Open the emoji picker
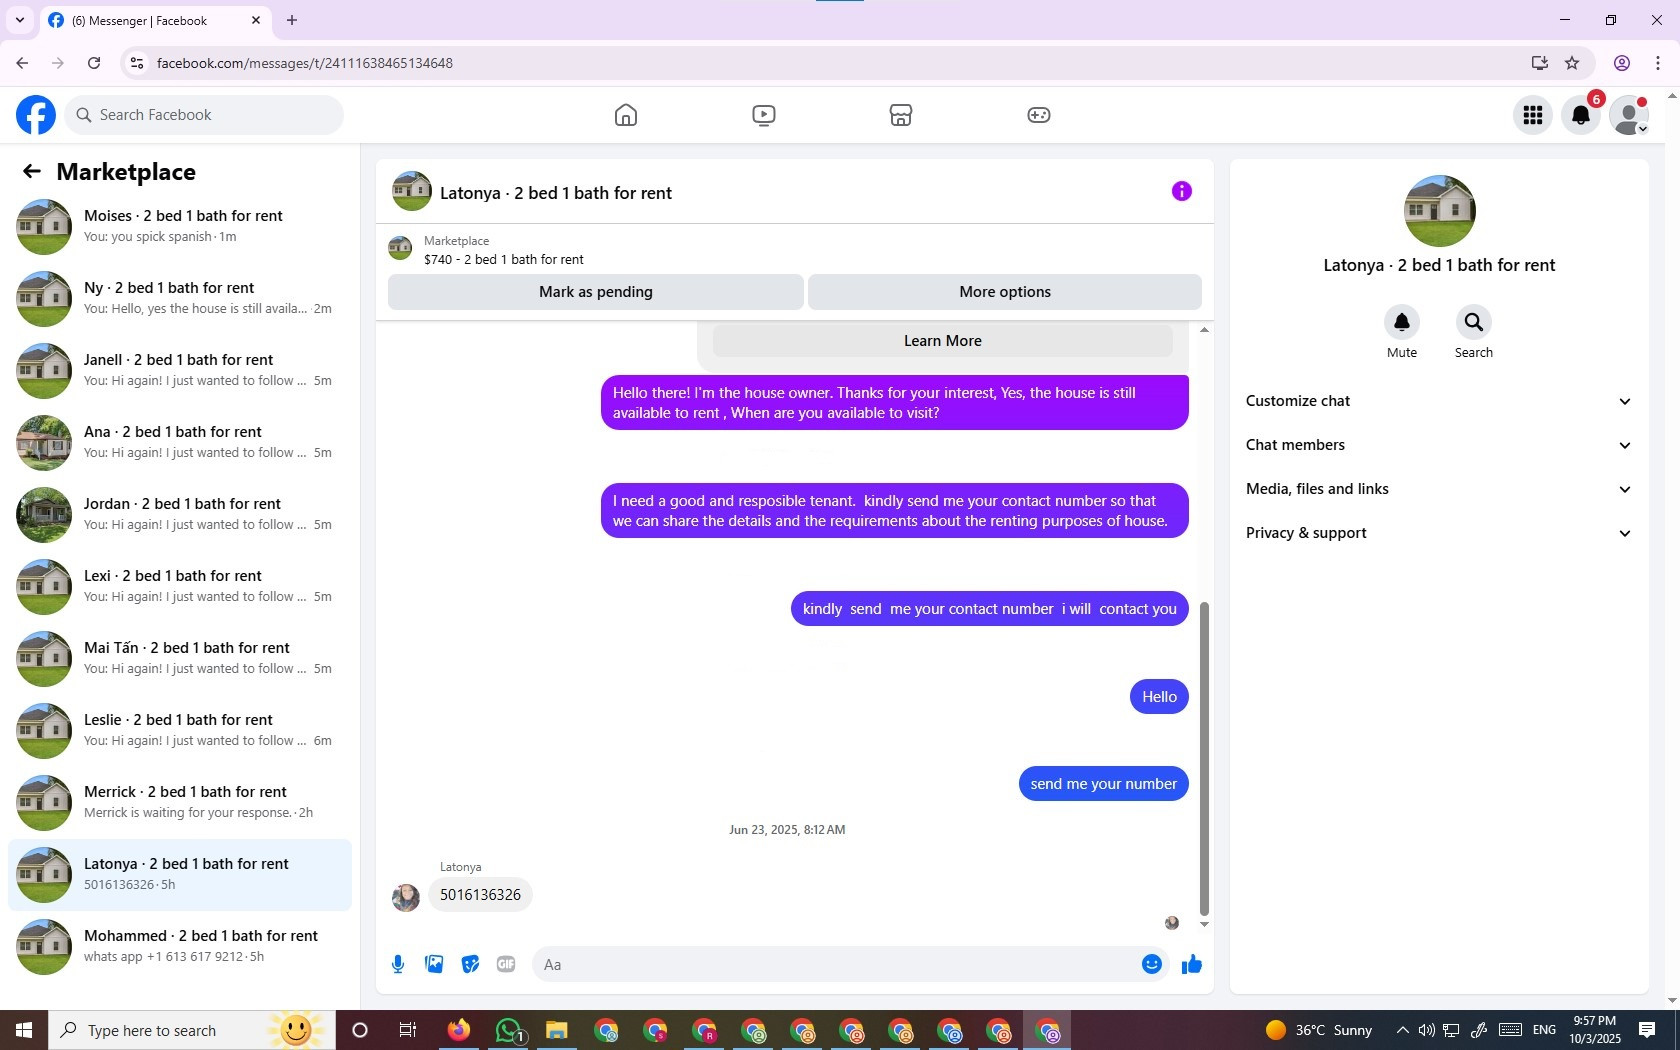This screenshot has height=1050, width=1680. (x=1152, y=964)
